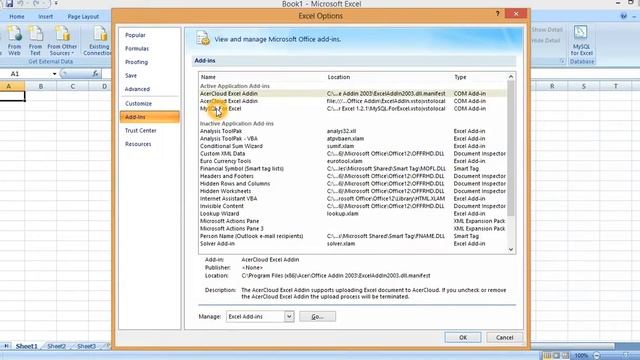Click the Name Box showing A1
The image size is (640, 360).
(x=25, y=74)
